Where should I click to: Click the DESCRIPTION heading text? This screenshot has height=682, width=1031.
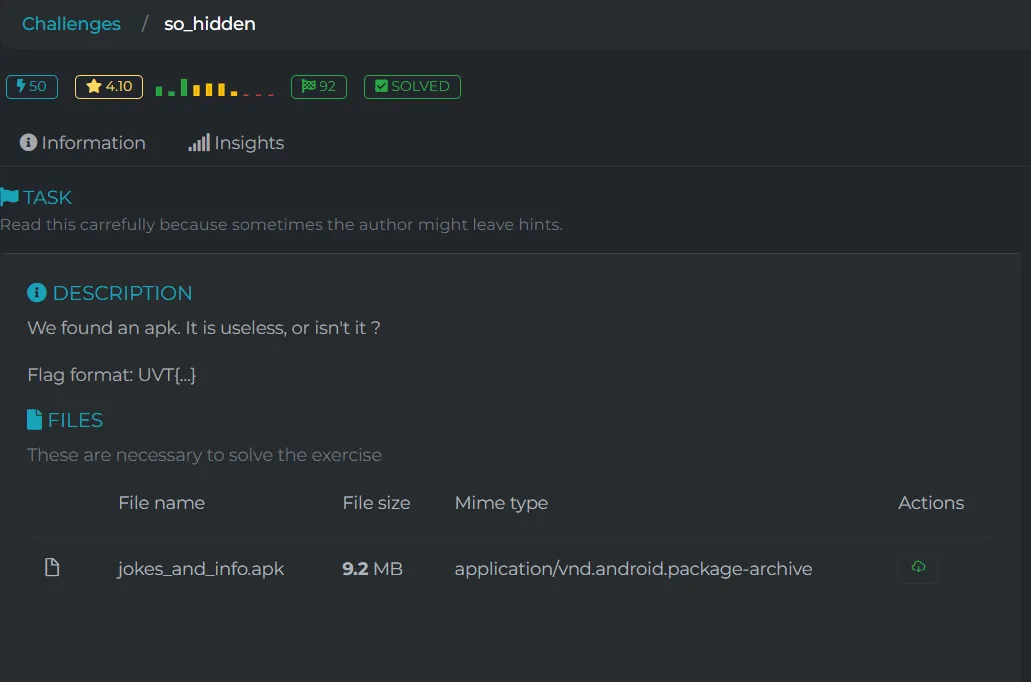pyautogui.click(x=122, y=293)
